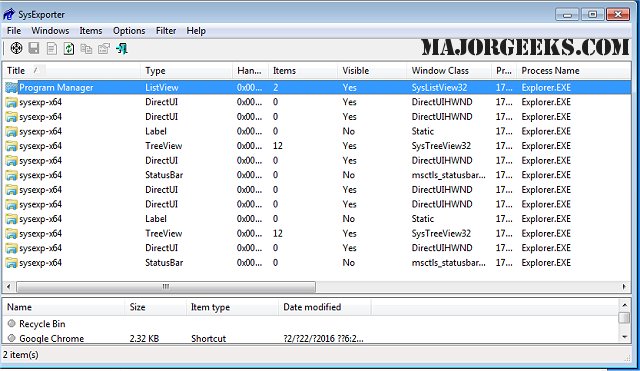Click the HTML report page toolbar icon

pyautogui.click(x=51, y=49)
